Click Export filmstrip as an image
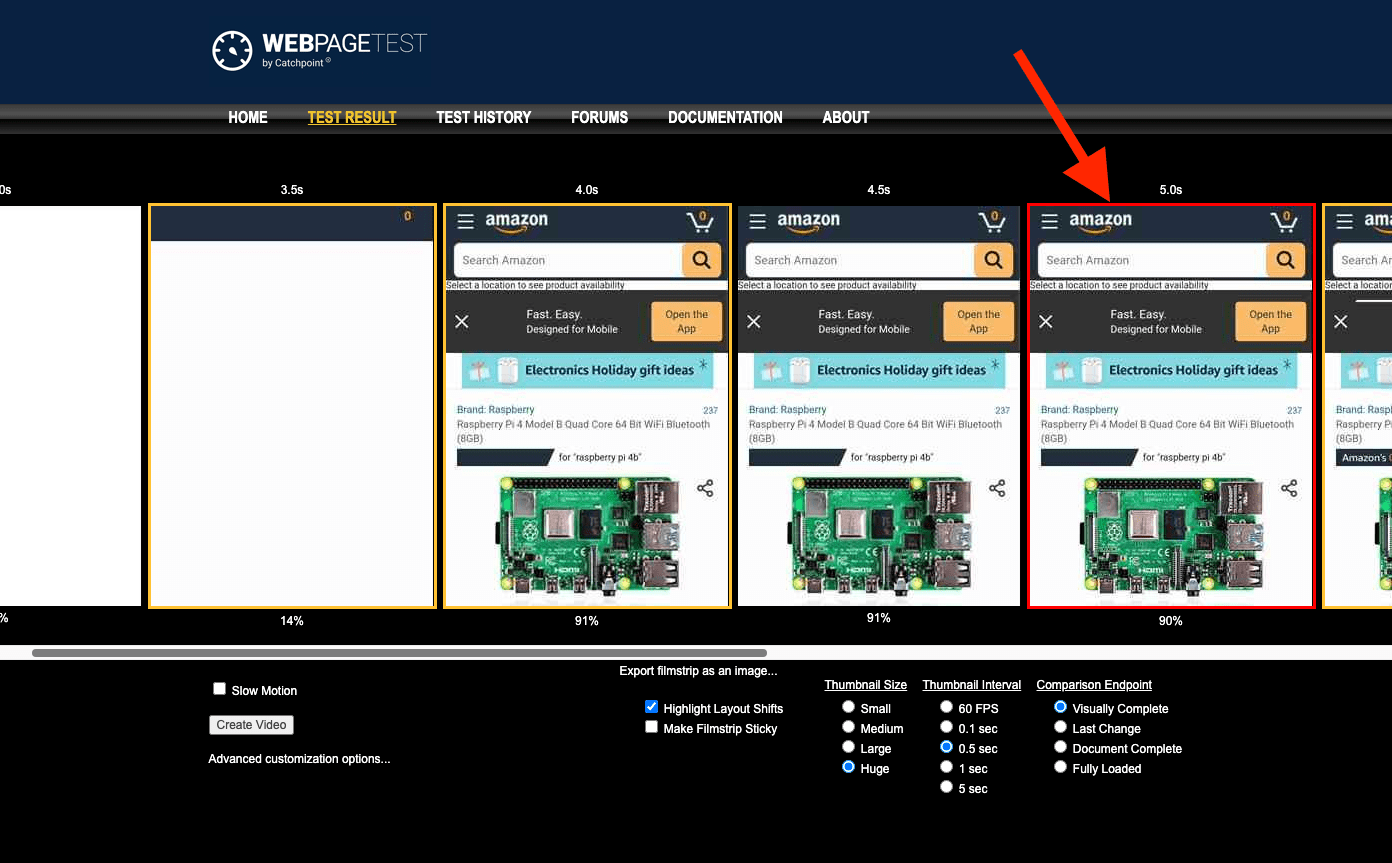This screenshot has height=863, width=1392. pos(698,671)
